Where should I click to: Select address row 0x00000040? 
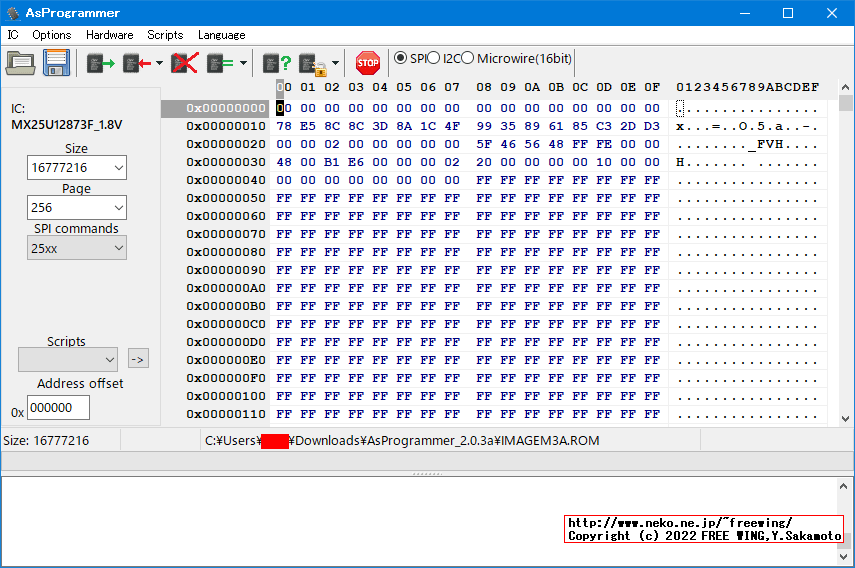tap(226, 180)
